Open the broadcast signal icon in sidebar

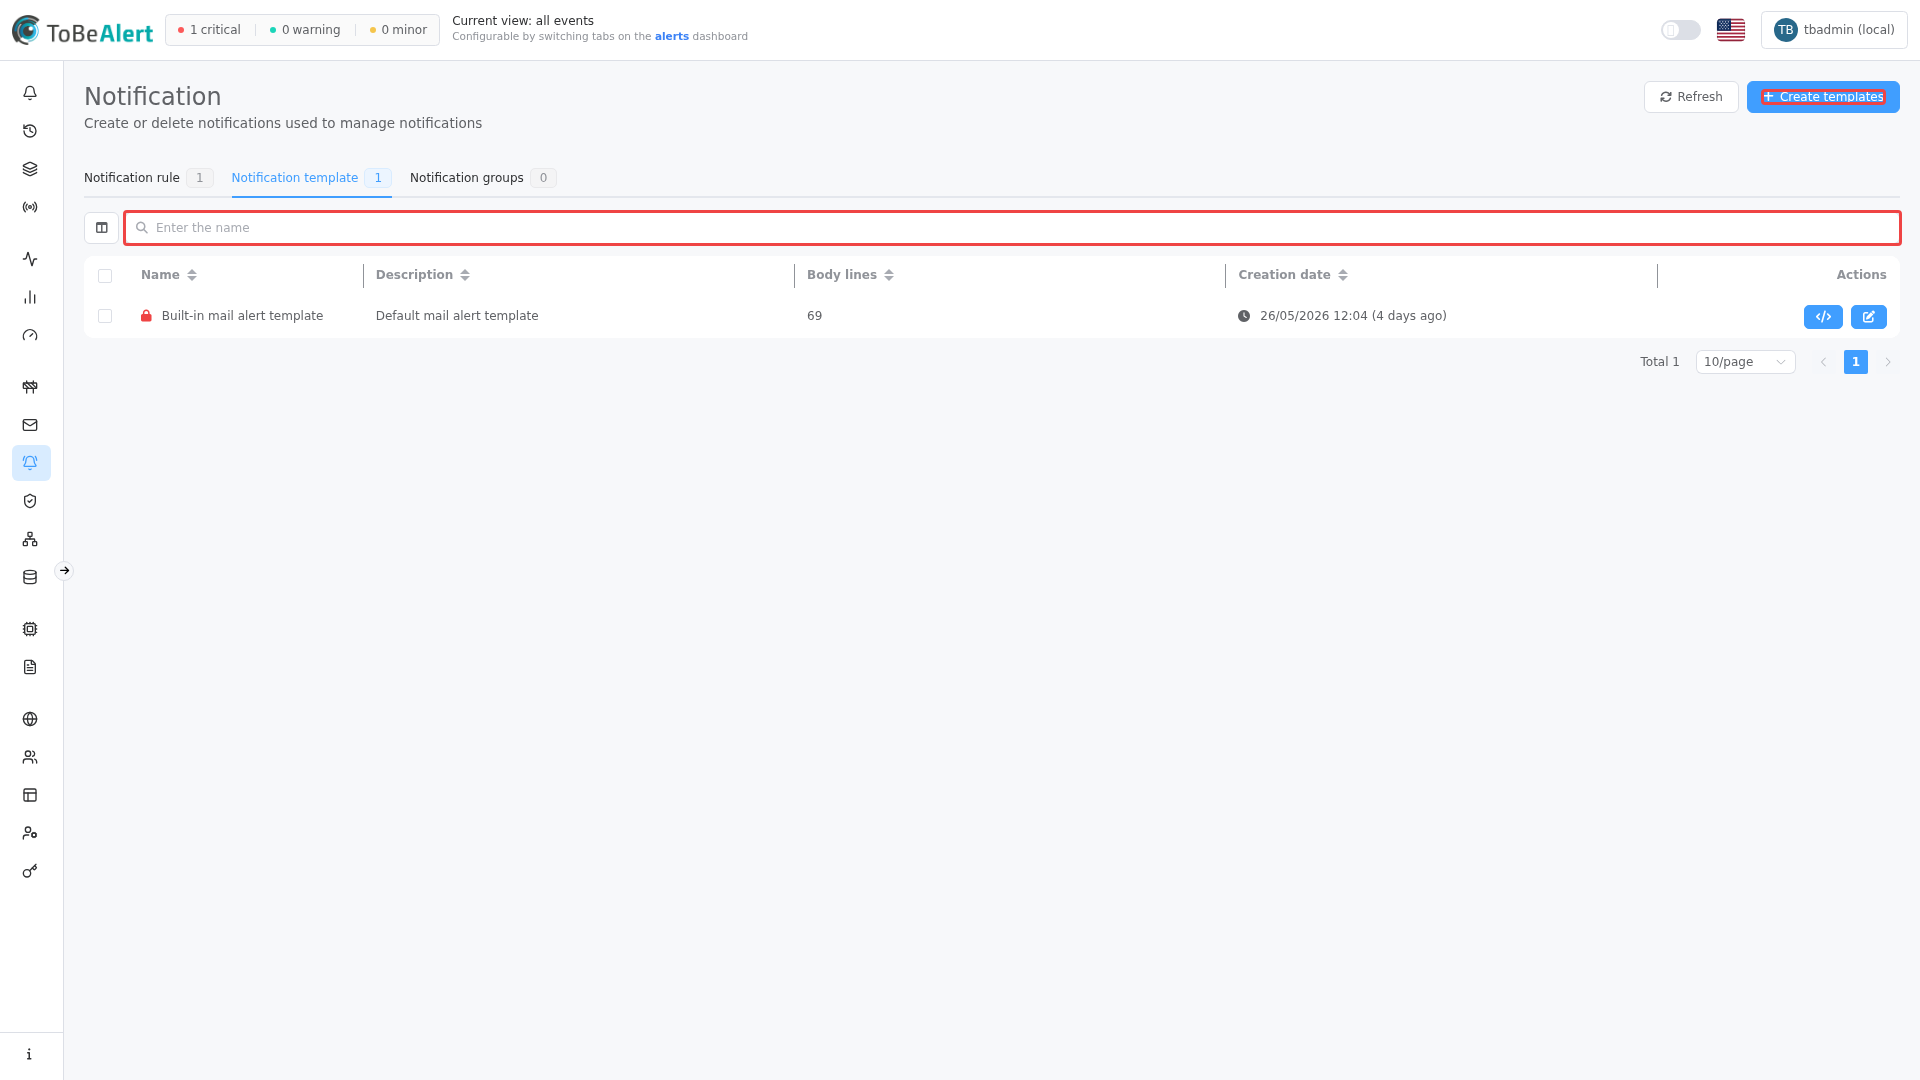coord(30,207)
